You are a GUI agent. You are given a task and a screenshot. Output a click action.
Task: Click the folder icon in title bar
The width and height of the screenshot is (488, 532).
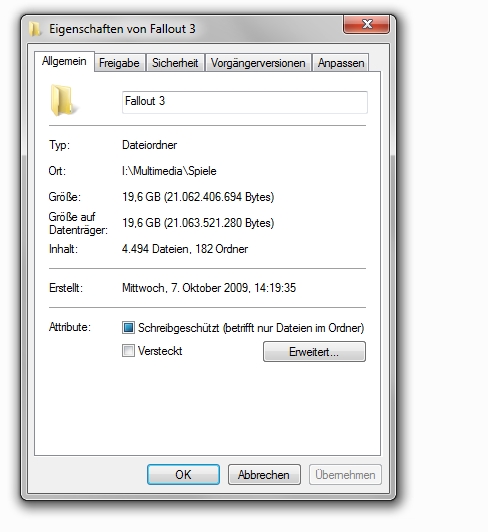click(x=34, y=29)
